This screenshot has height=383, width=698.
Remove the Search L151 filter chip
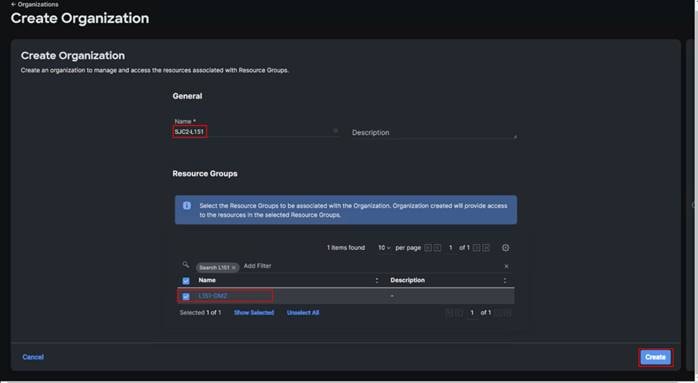(x=234, y=267)
